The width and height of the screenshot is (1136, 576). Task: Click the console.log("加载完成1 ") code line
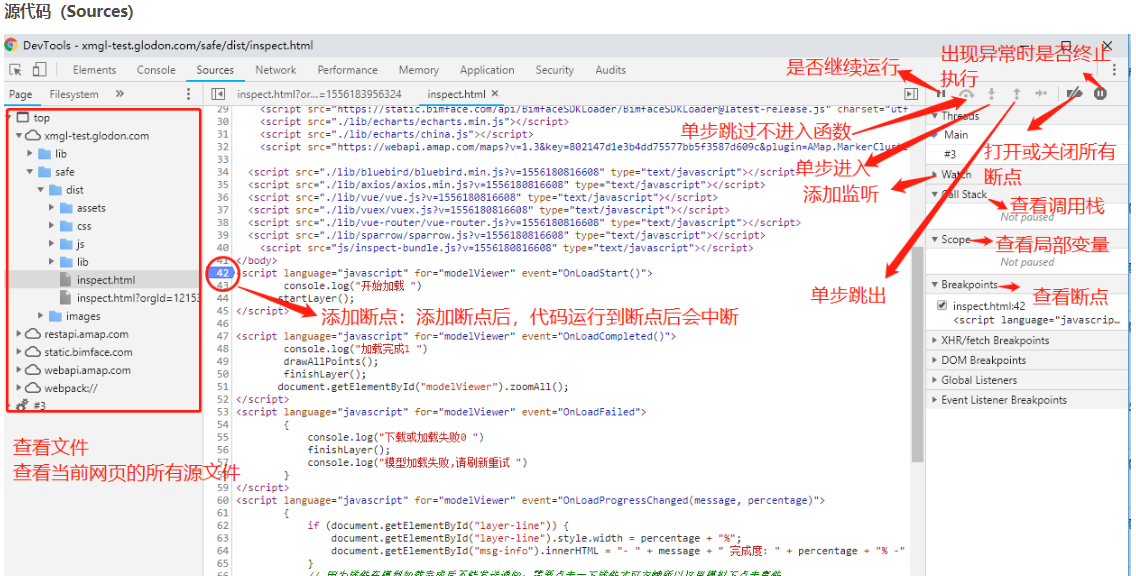tap(356, 348)
